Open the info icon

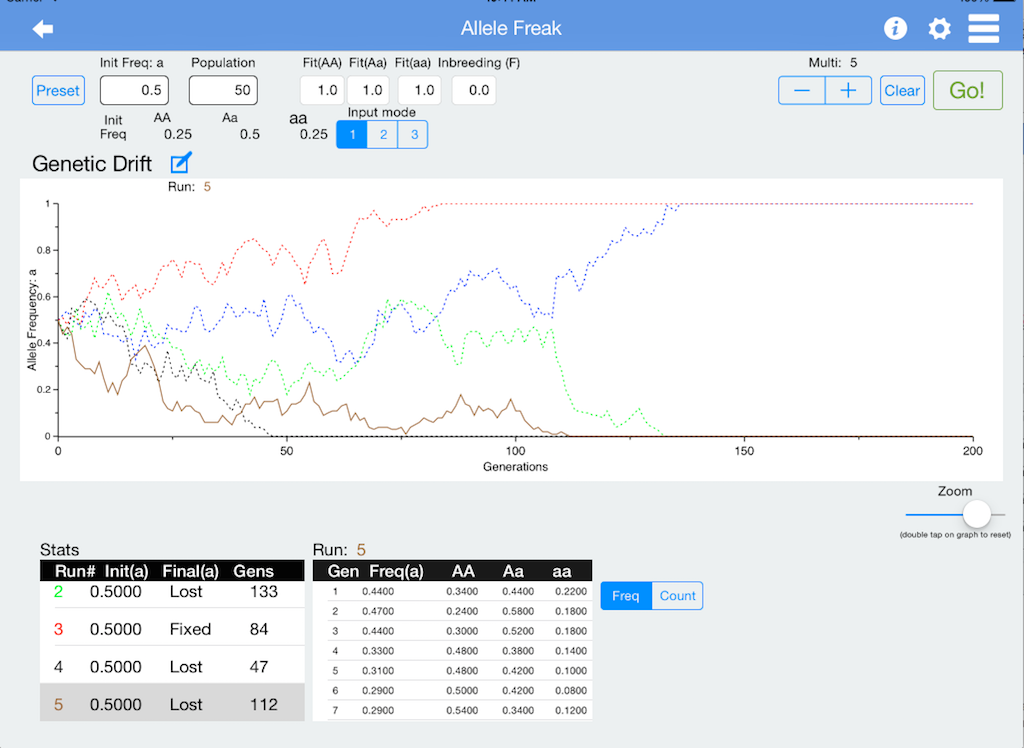click(895, 28)
